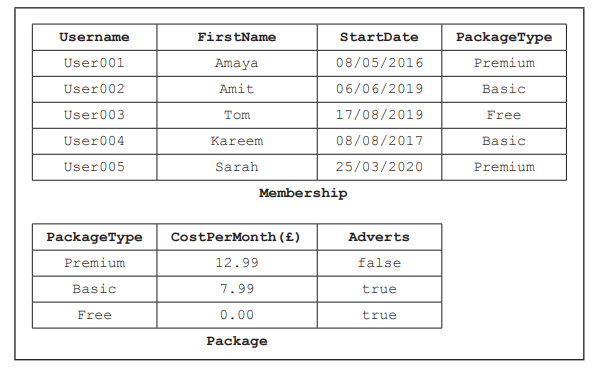The width and height of the screenshot is (606, 368).
Task: Click the StartDate header cell
Action: [379, 37]
